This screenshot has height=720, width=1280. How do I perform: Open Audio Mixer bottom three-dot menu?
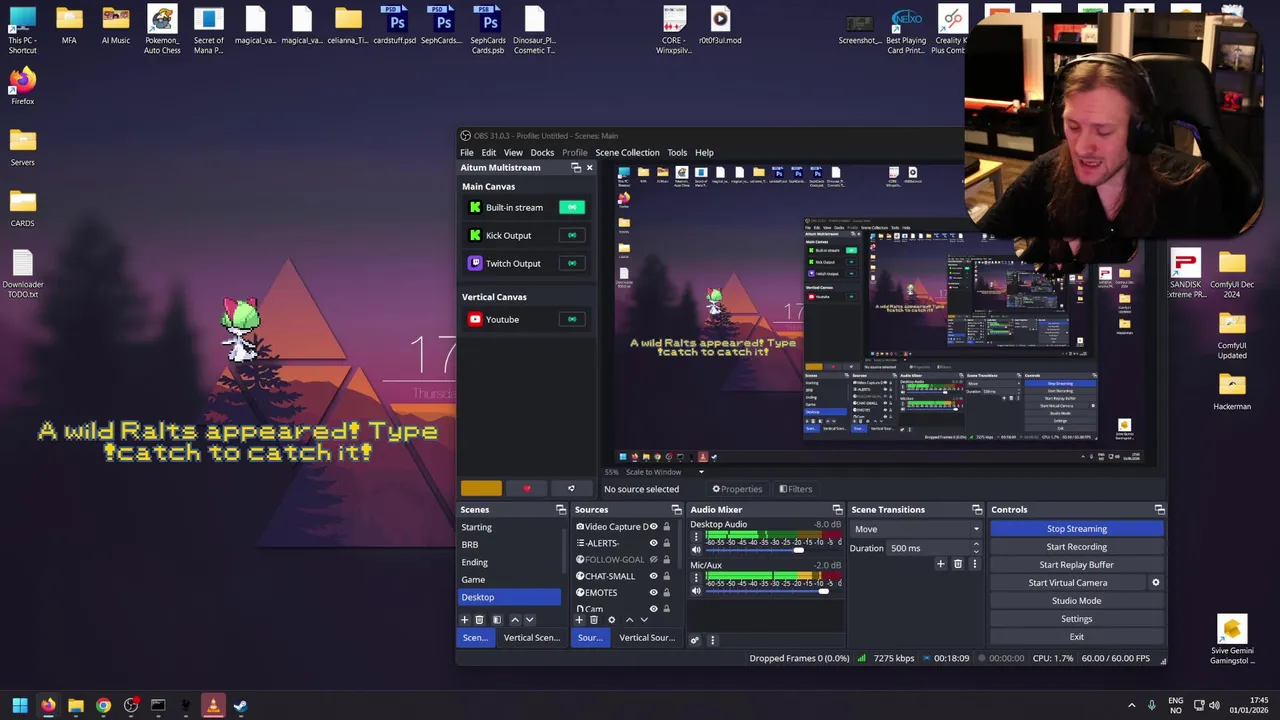[x=712, y=640]
